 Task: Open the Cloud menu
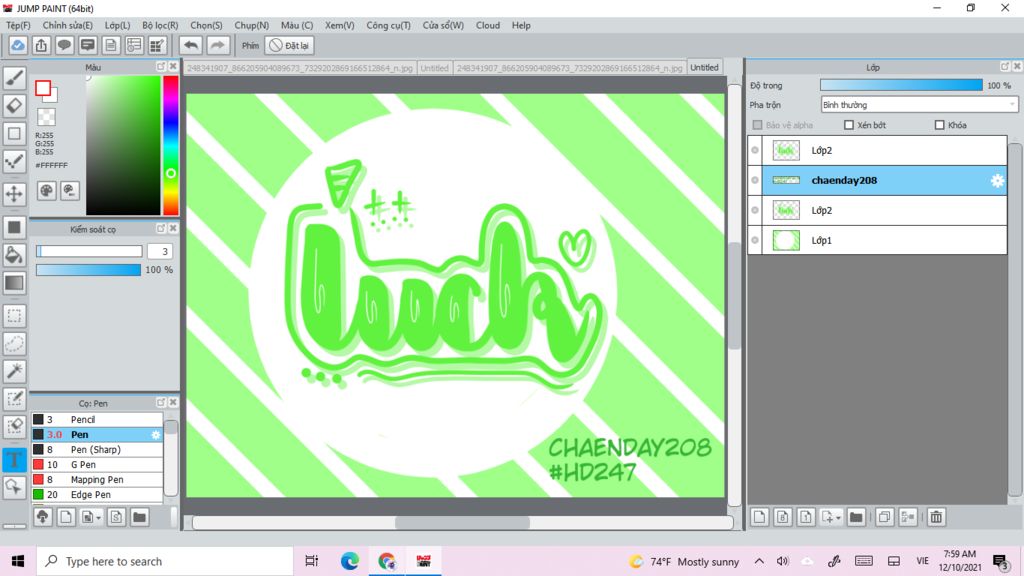(x=488, y=25)
